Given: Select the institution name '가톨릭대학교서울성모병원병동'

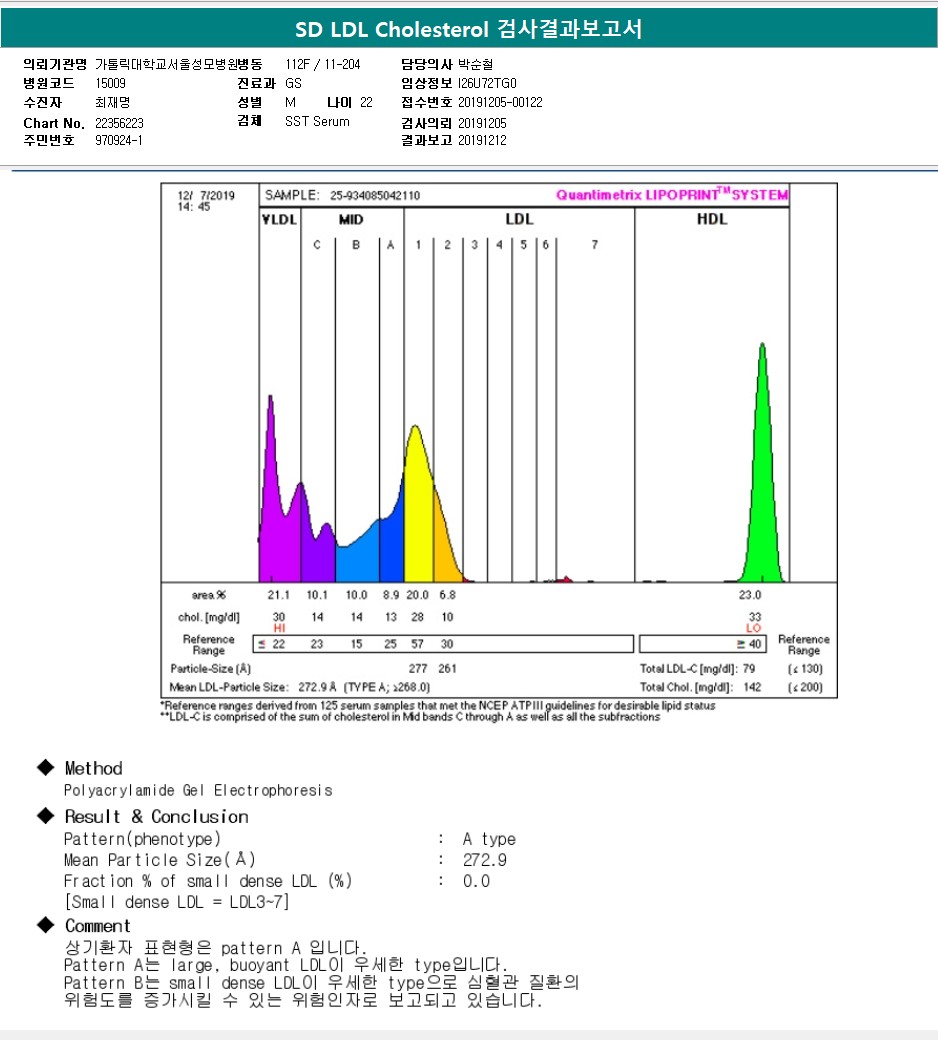Looking at the screenshot, I should pyautogui.click(x=178, y=64).
